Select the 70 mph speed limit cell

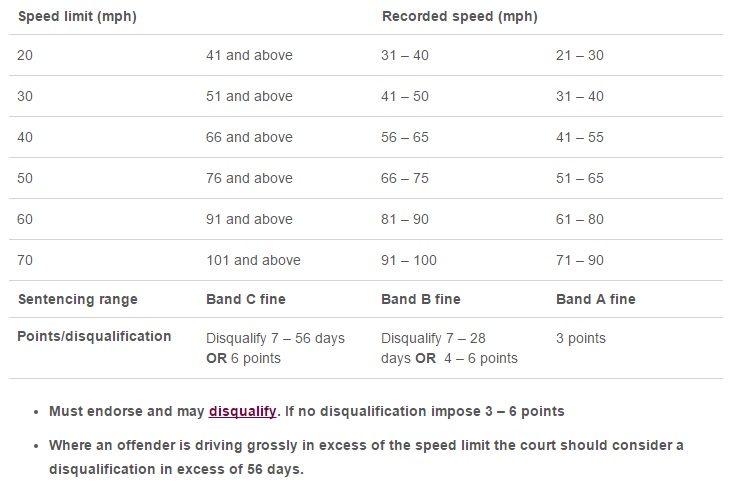click(x=25, y=260)
